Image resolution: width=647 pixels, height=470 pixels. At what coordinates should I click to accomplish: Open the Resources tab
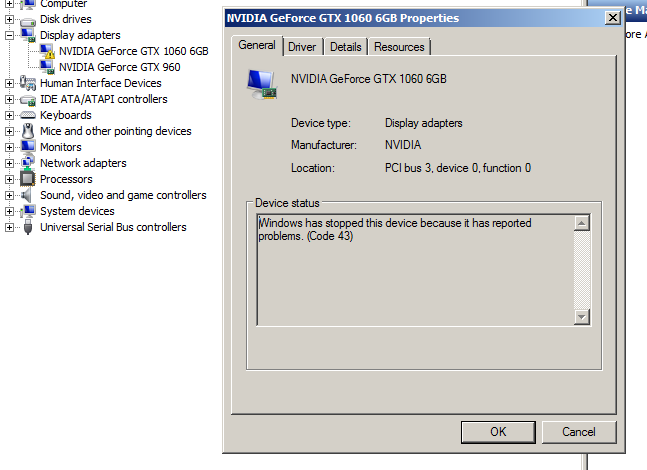399,47
